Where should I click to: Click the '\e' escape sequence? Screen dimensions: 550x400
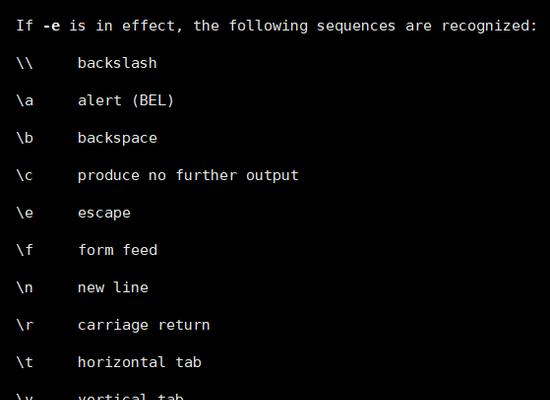coord(25,213)
